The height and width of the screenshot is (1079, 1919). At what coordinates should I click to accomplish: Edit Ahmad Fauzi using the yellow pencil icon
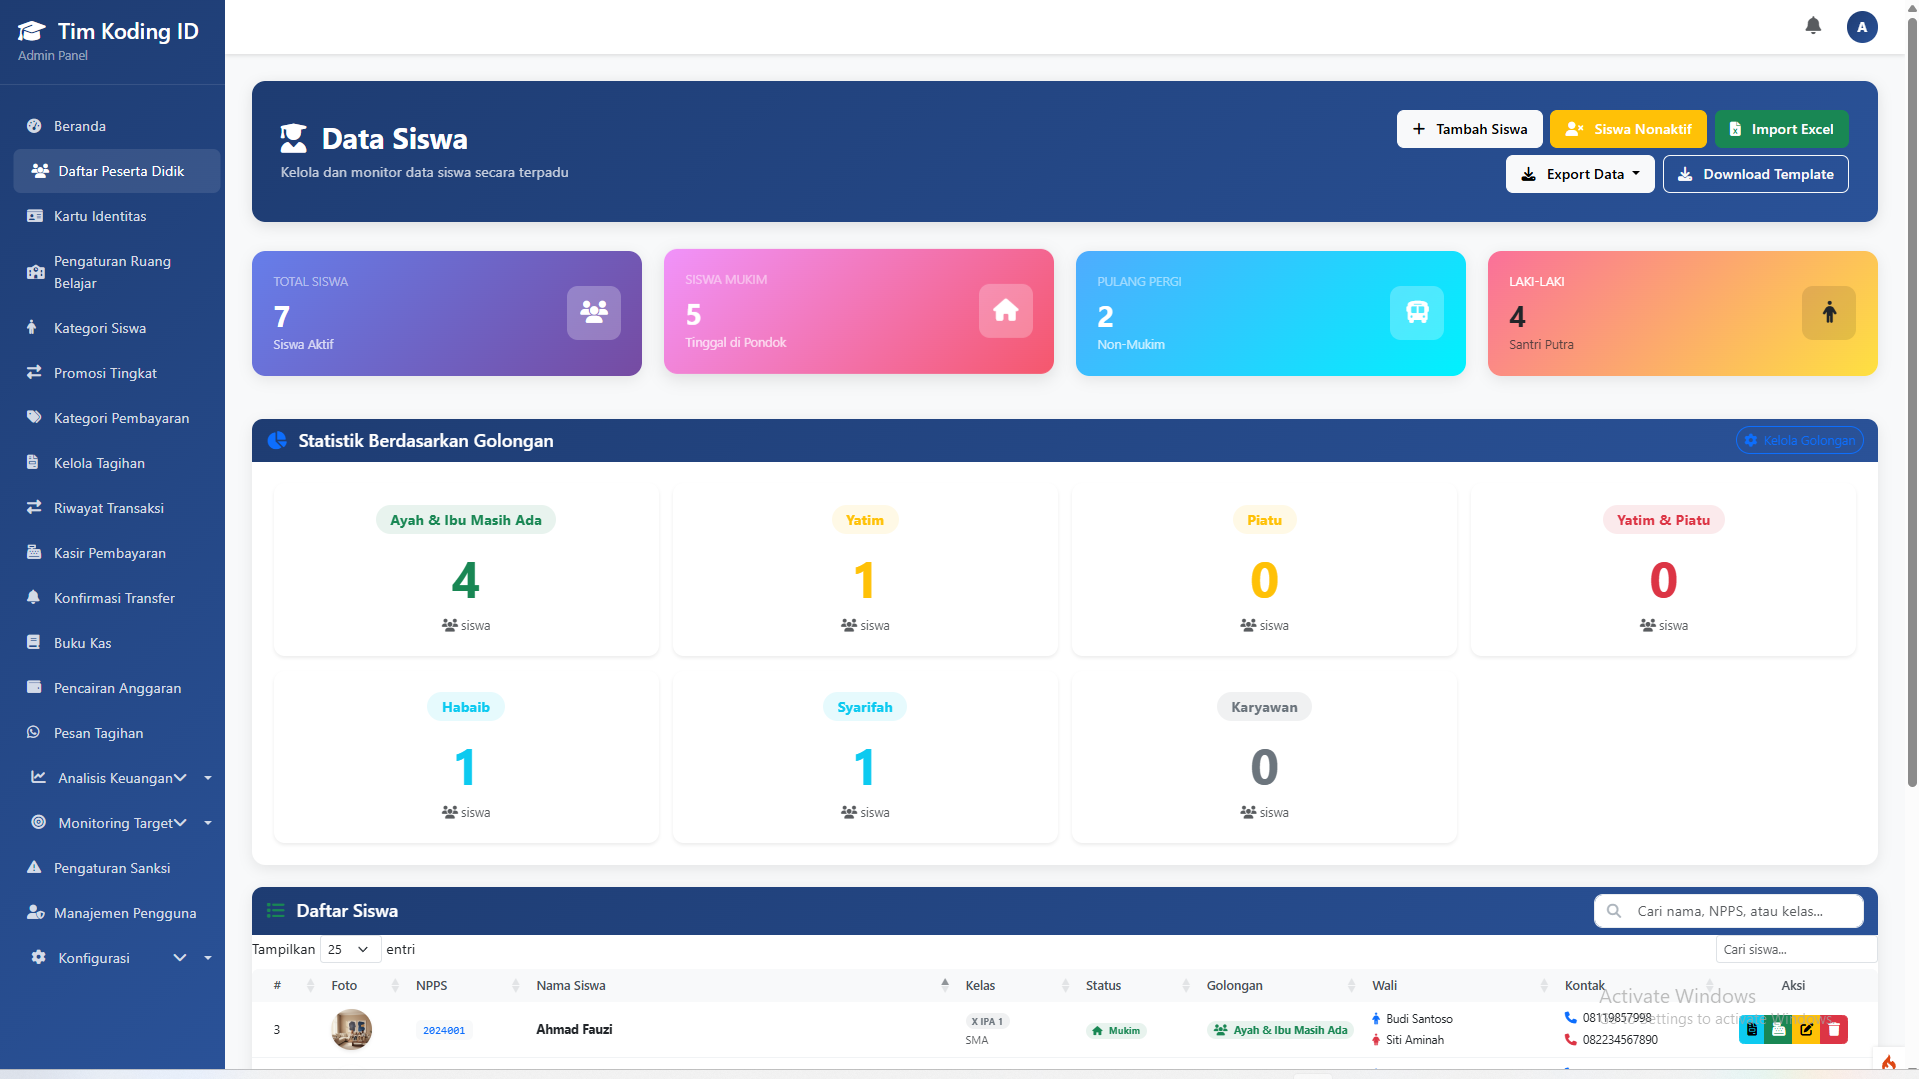point(1806,1029)
